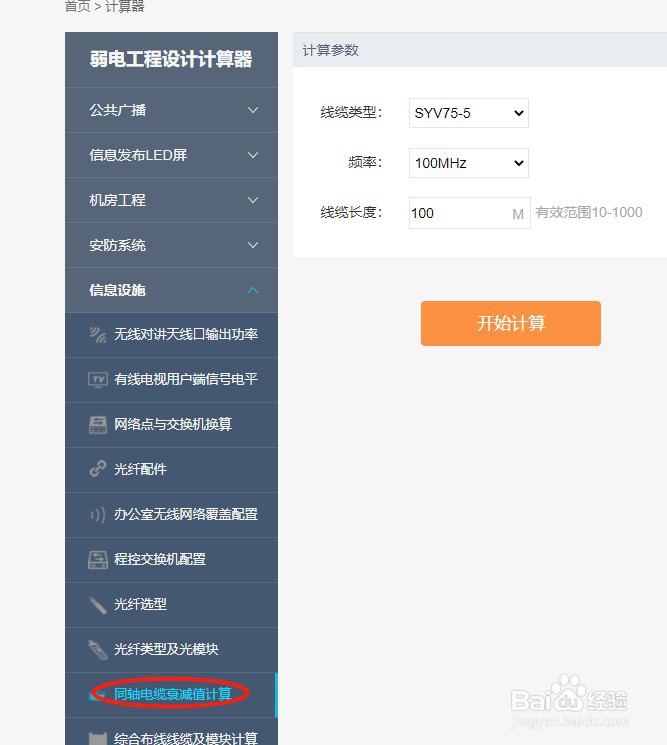This screenshot has height=745, width=667.
Task: Click the 首页 breadcrumb link
Action: pyautogui.click(x=77, y=6)
